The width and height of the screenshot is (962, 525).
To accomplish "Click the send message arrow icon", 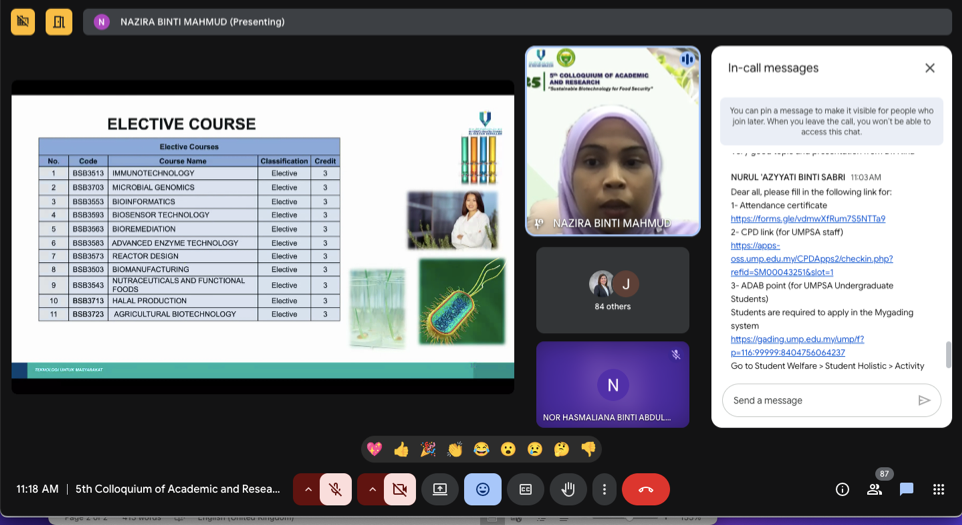I will click(924, 400).
